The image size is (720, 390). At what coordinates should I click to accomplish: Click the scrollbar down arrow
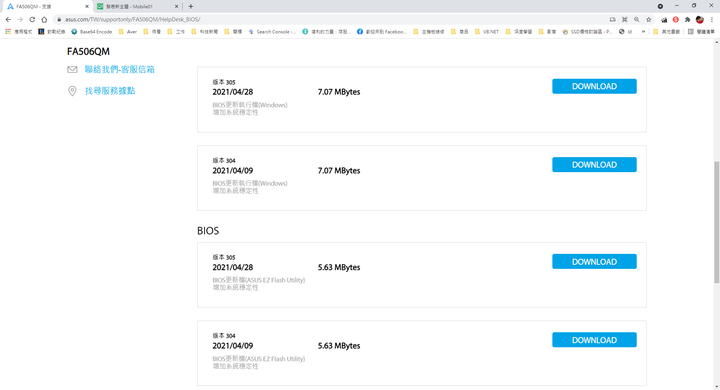(716, 387)
